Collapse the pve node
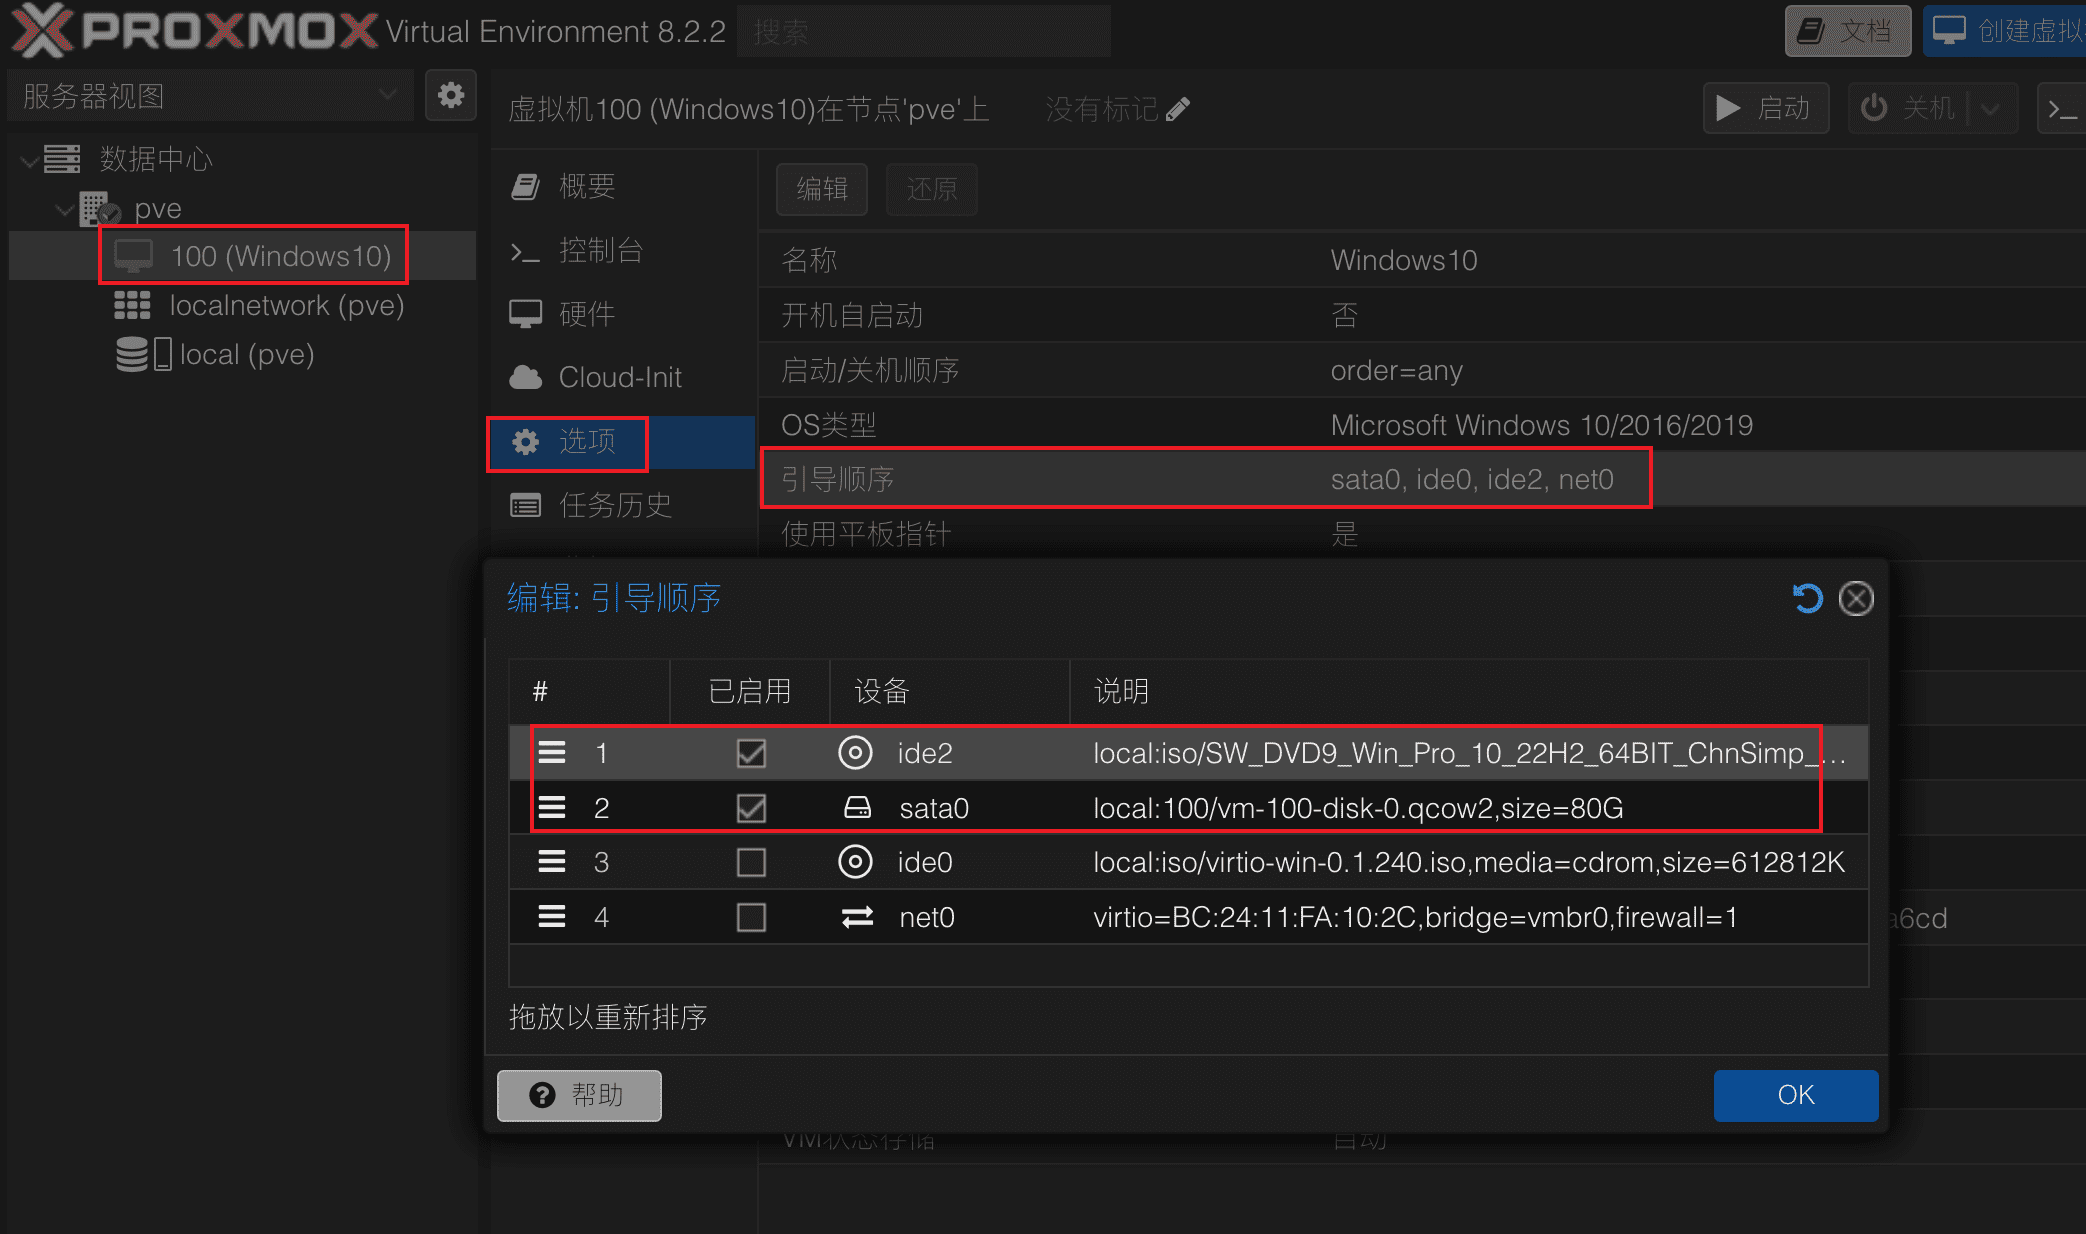The width and height of the screenshot is (2086, 1234). tap(65, 209)
